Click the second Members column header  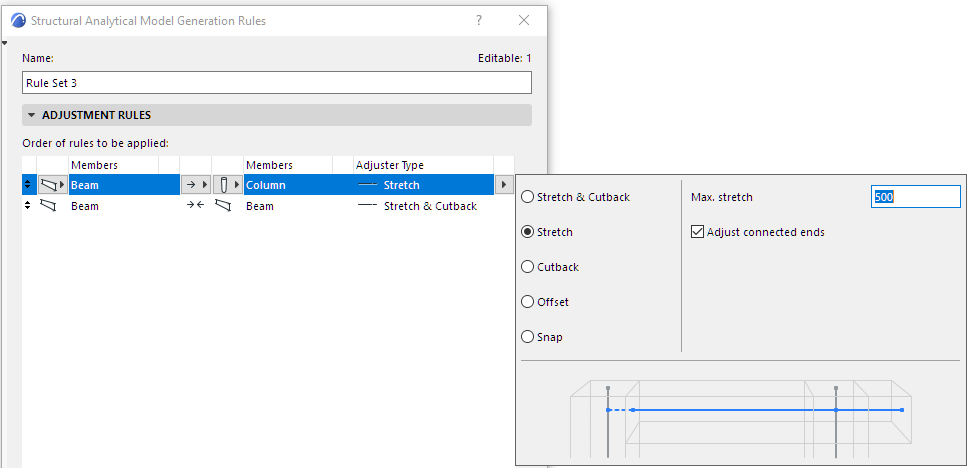[x=288, y=165]
